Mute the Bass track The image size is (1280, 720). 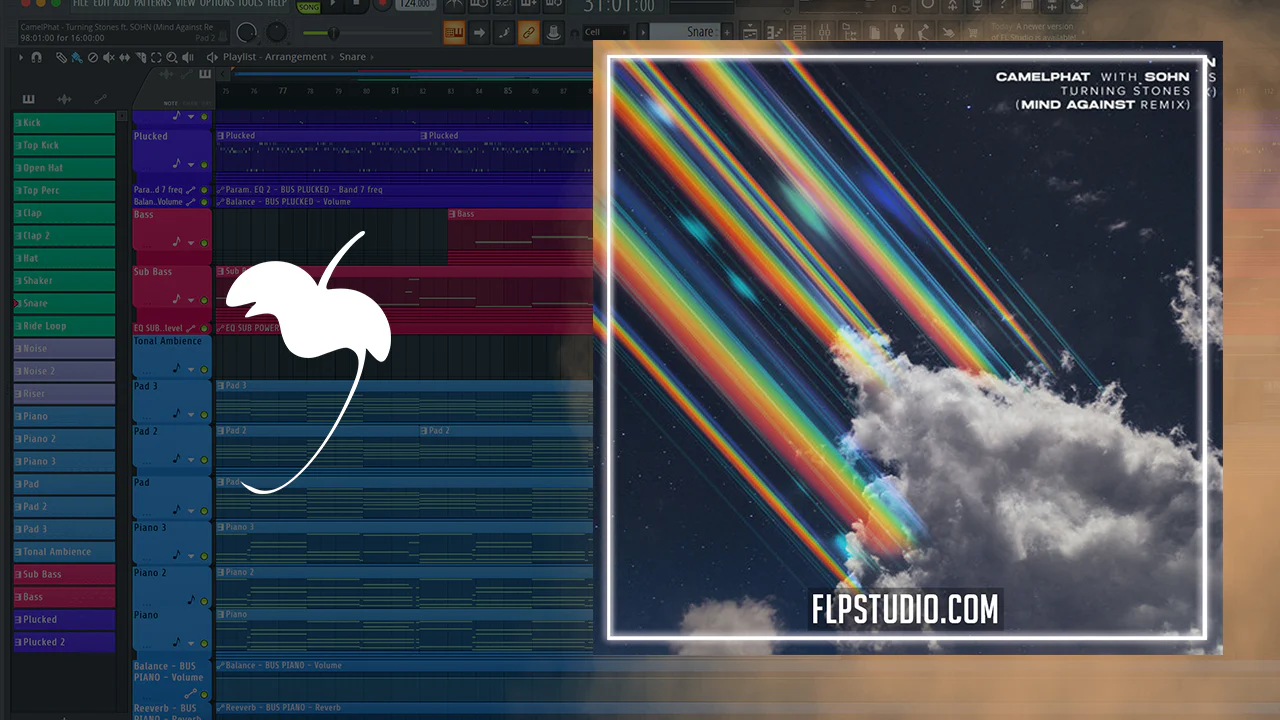pyautogui.click(x=205, y=242)
